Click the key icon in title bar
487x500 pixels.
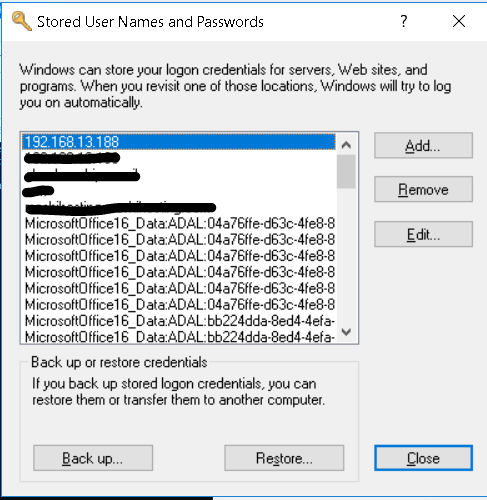(x=21, y=21)
